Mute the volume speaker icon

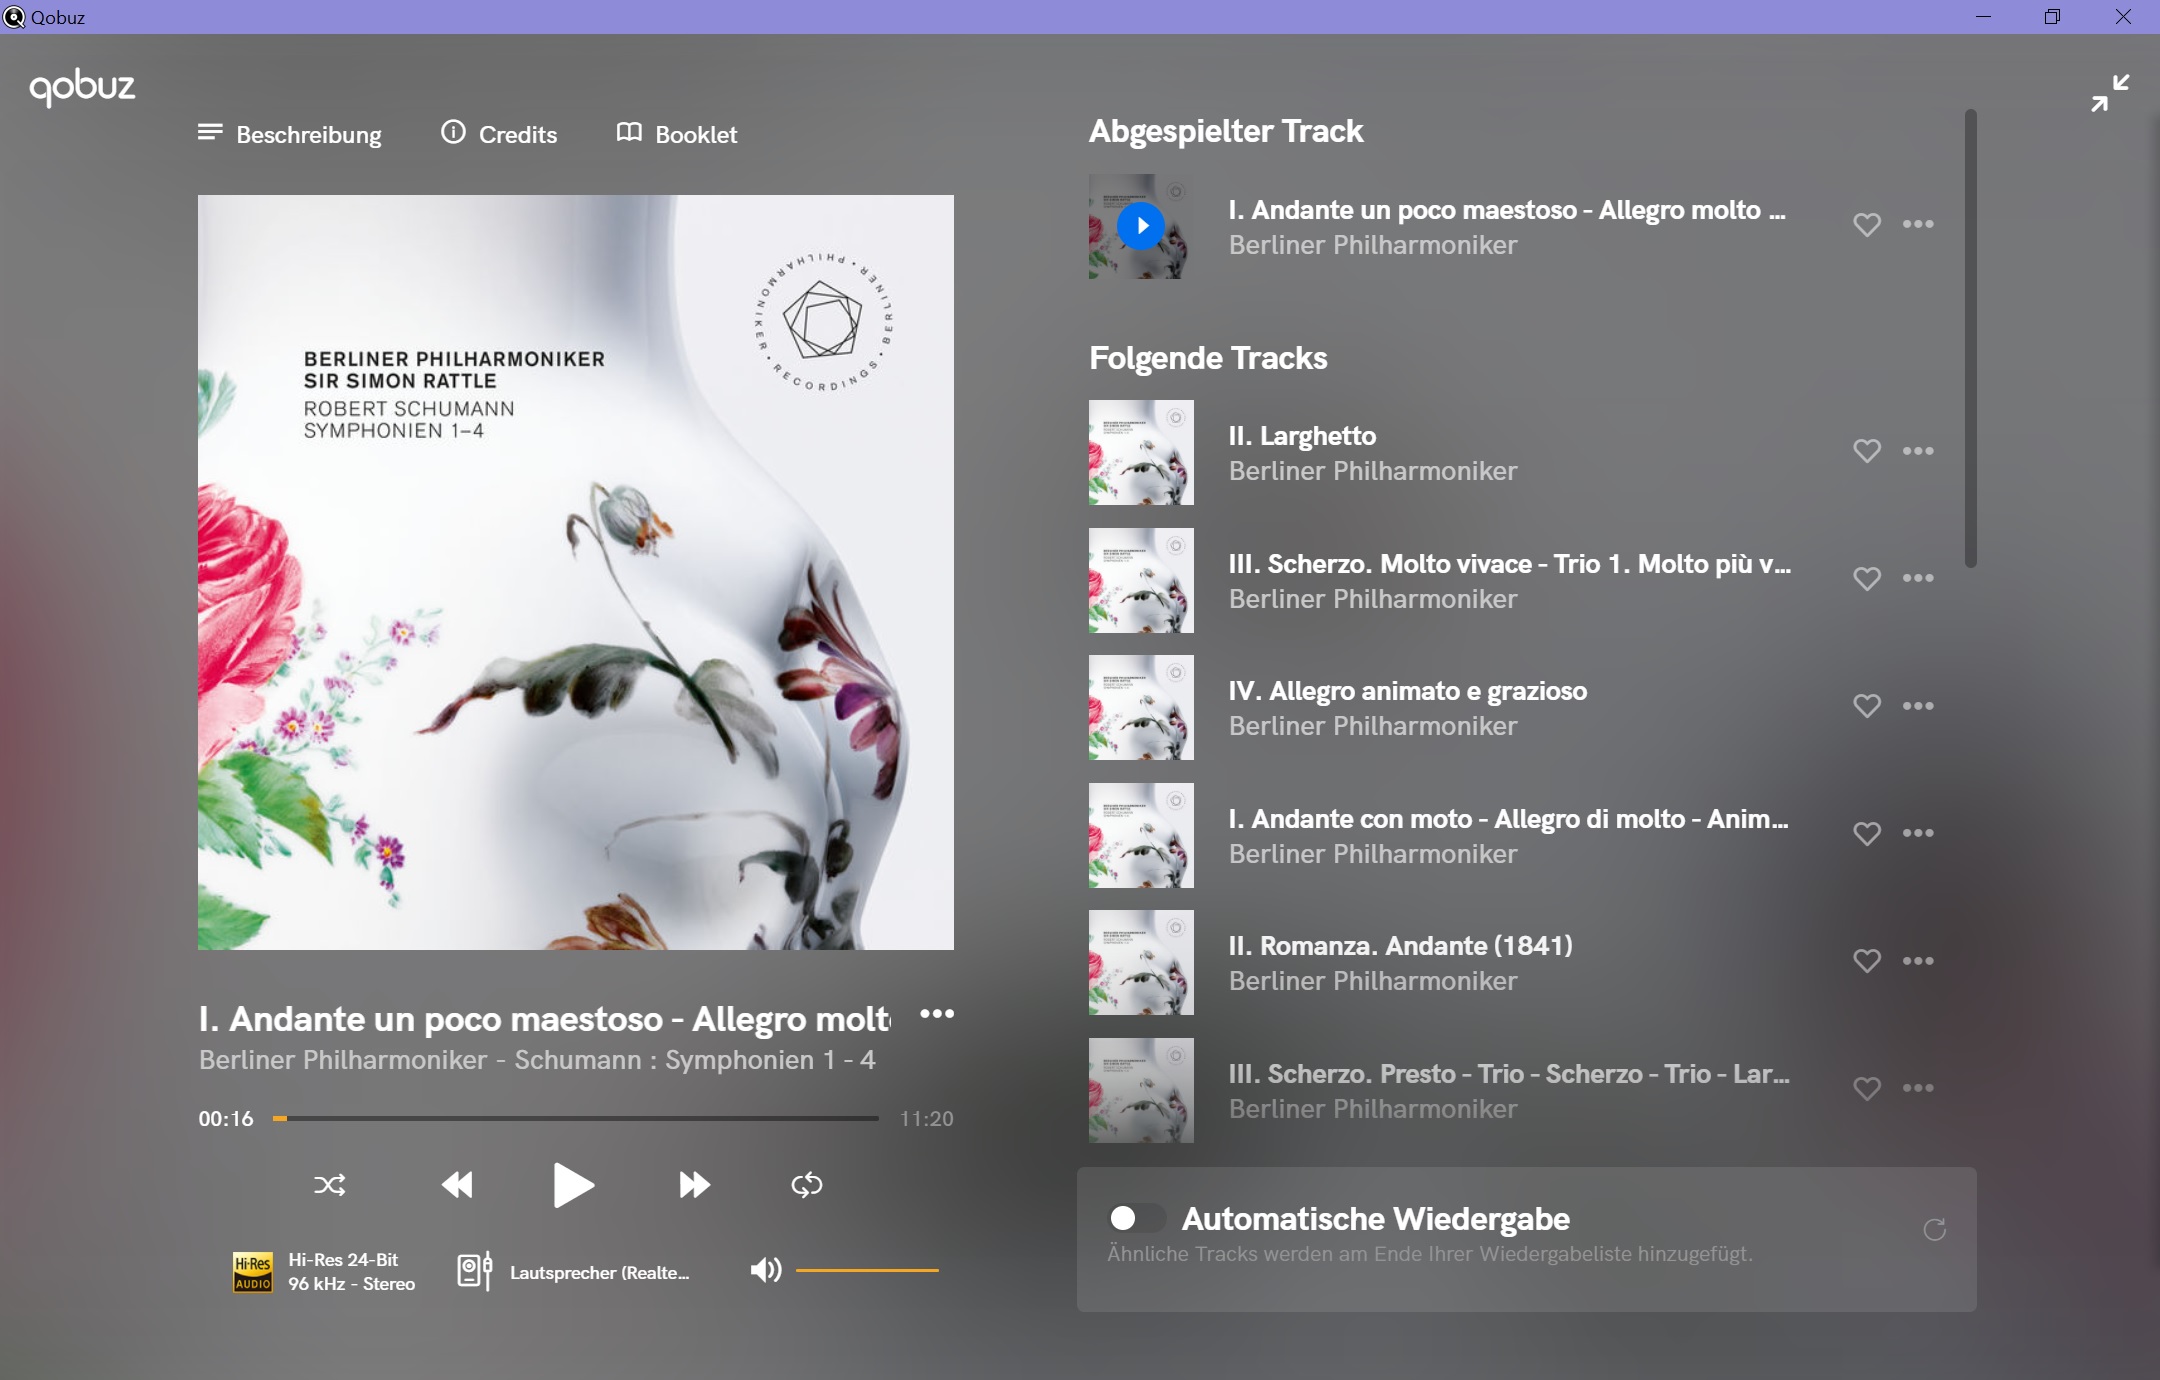(x=766, y=1270)
